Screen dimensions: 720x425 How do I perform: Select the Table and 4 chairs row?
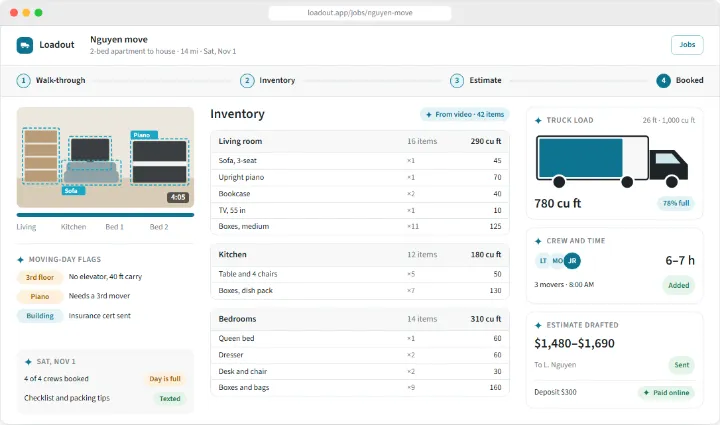tap(360, 274)
